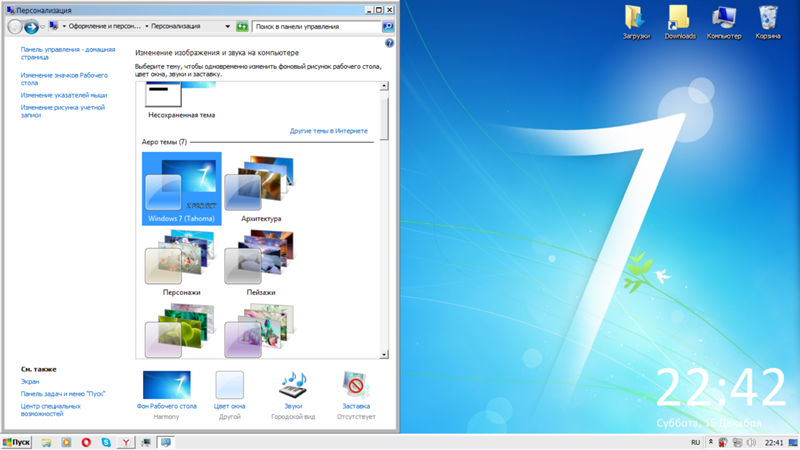
Task: Click the Back navigation arrow button
Action: (15, 27)
